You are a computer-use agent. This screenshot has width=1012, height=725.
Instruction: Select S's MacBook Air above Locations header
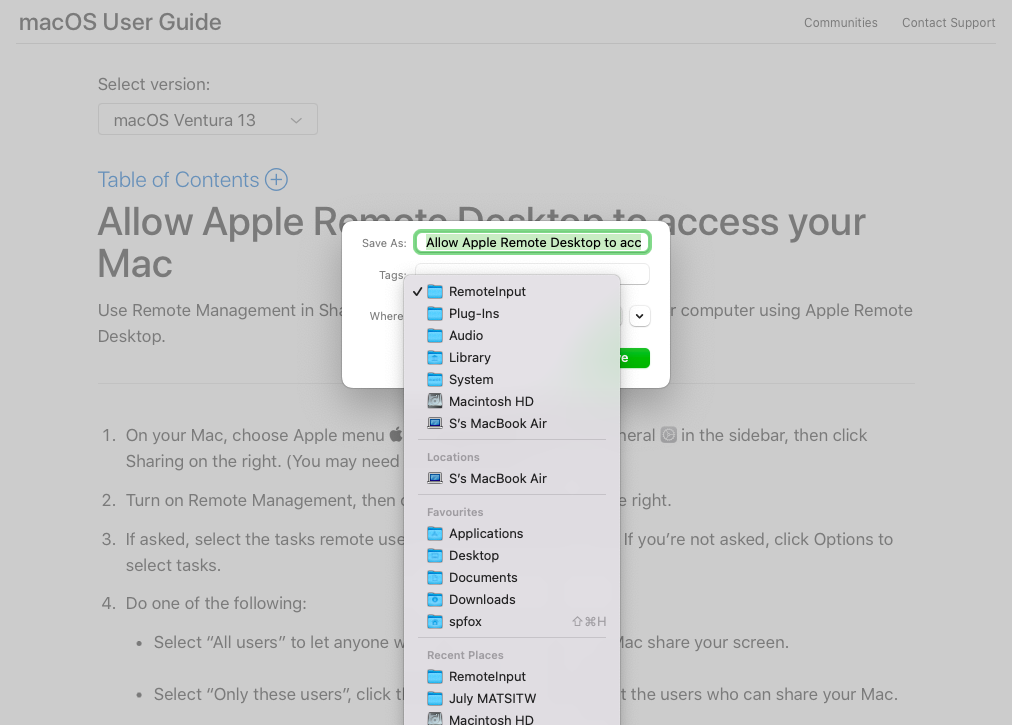click(x=512, y=424)
